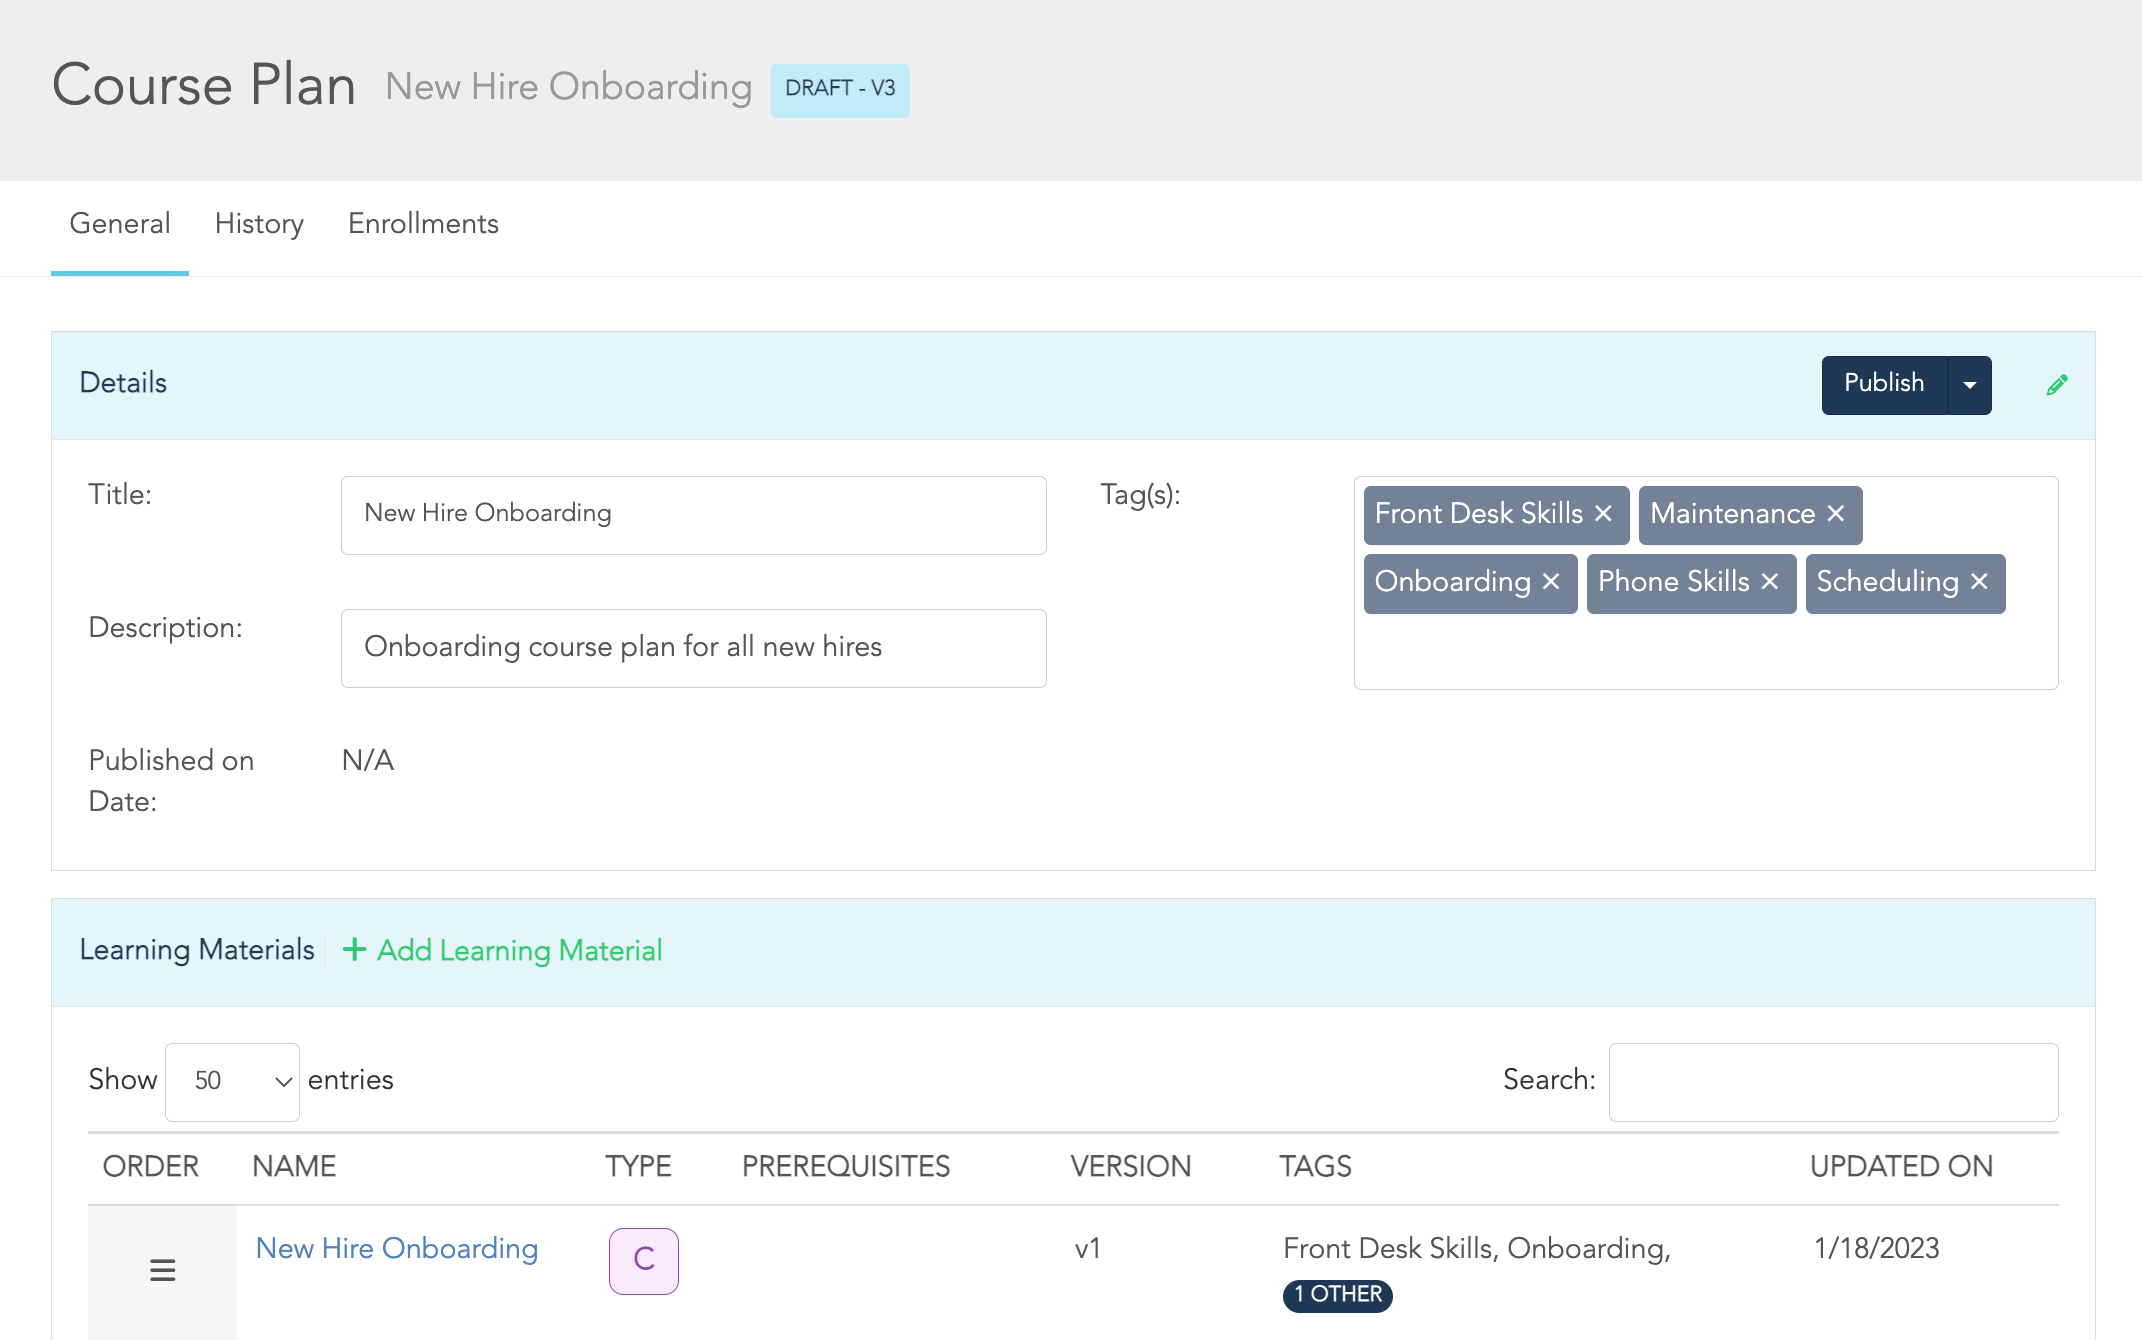Open the Enrollments tab
Viewport: 2142px width, 1340px height.
[423, 224]
